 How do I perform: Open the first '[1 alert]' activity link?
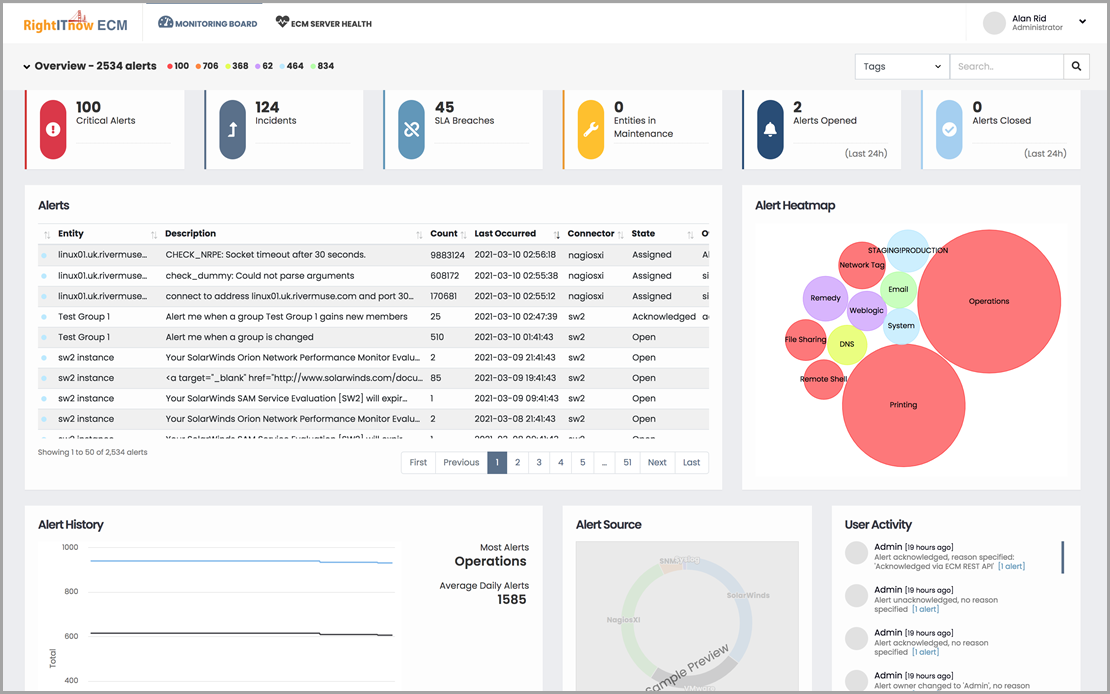tap(1011, 567)
